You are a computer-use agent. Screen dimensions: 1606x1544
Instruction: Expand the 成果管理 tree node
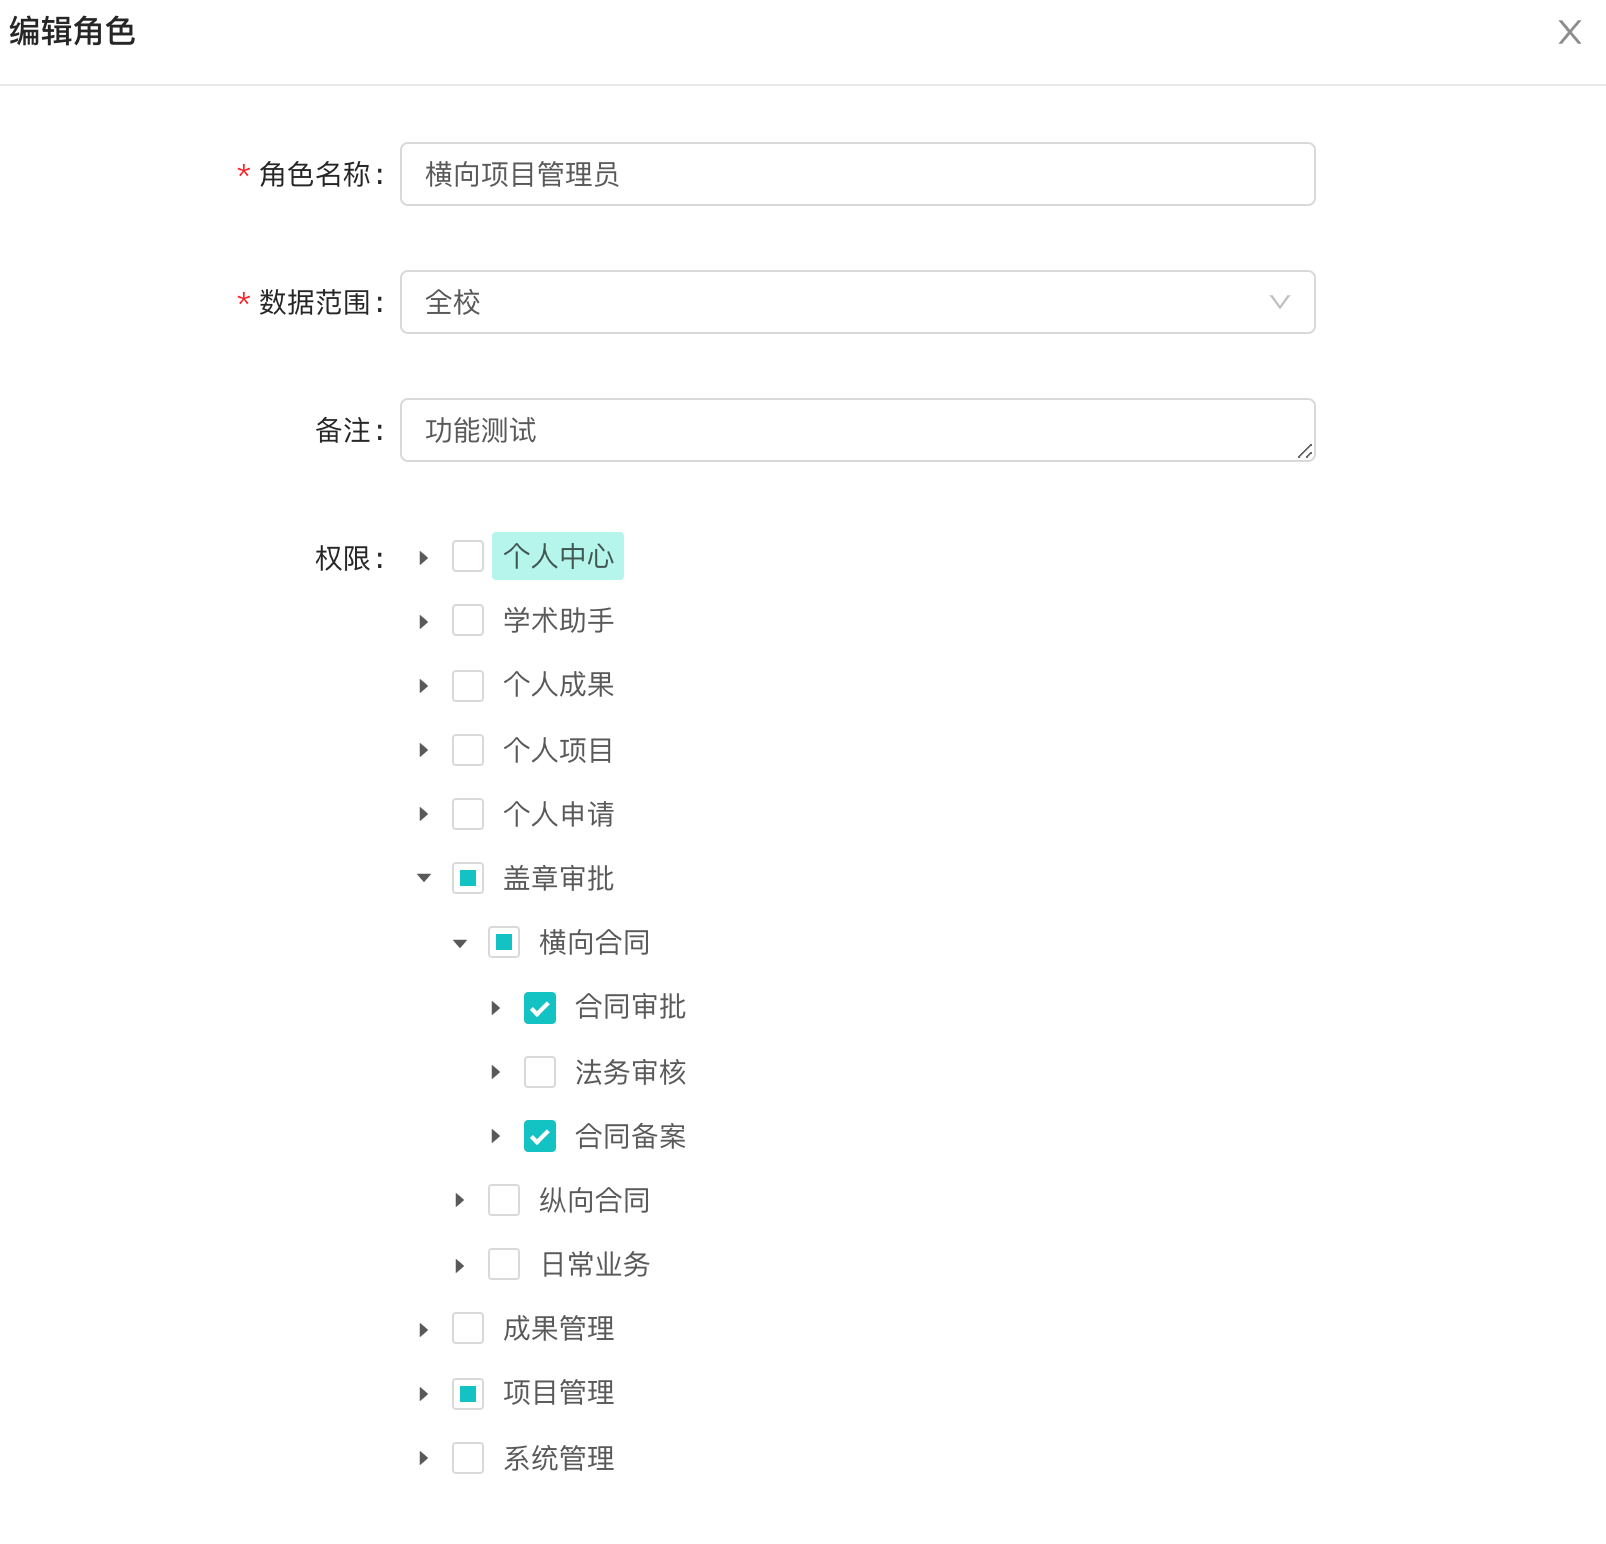(424, 1329)
